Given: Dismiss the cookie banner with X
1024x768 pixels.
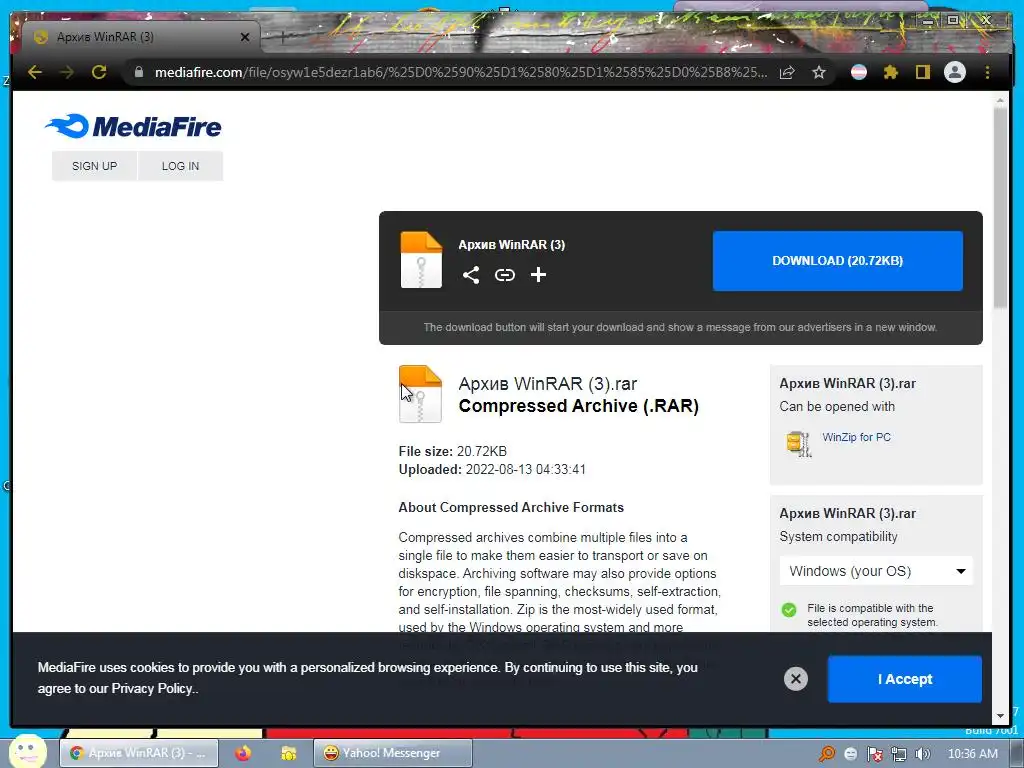Looking at the screenshot, I should tap(795, 679).
